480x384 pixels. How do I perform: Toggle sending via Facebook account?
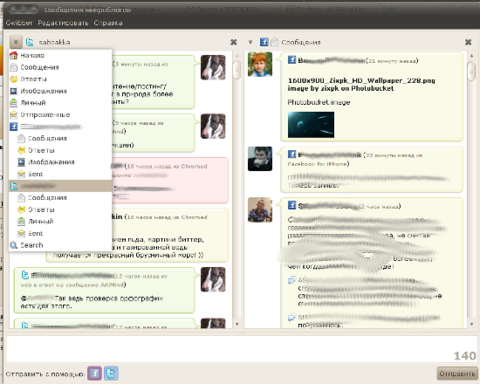click(x=95, y=373)
